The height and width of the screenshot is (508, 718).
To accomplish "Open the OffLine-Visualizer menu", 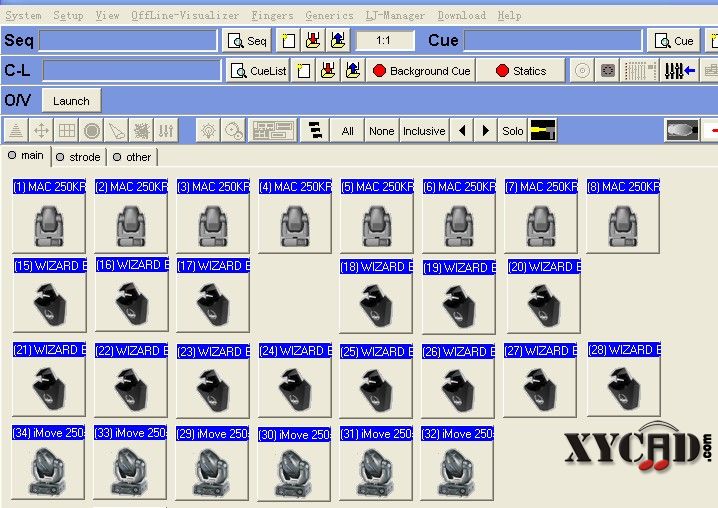I will click(185, 16).
